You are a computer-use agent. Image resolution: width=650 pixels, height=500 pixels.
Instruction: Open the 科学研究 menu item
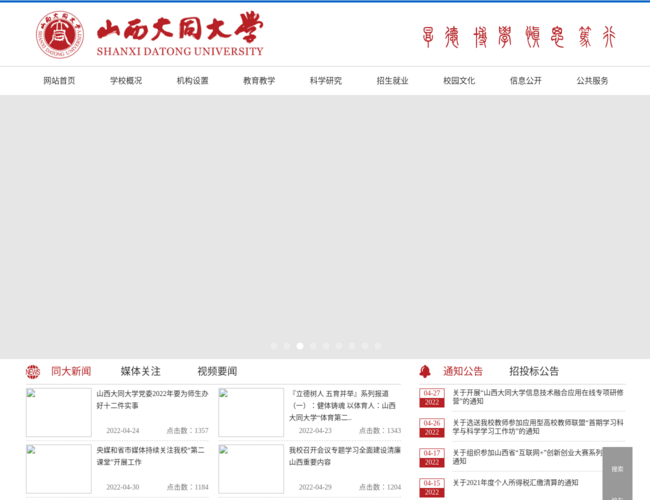point(326,81)
